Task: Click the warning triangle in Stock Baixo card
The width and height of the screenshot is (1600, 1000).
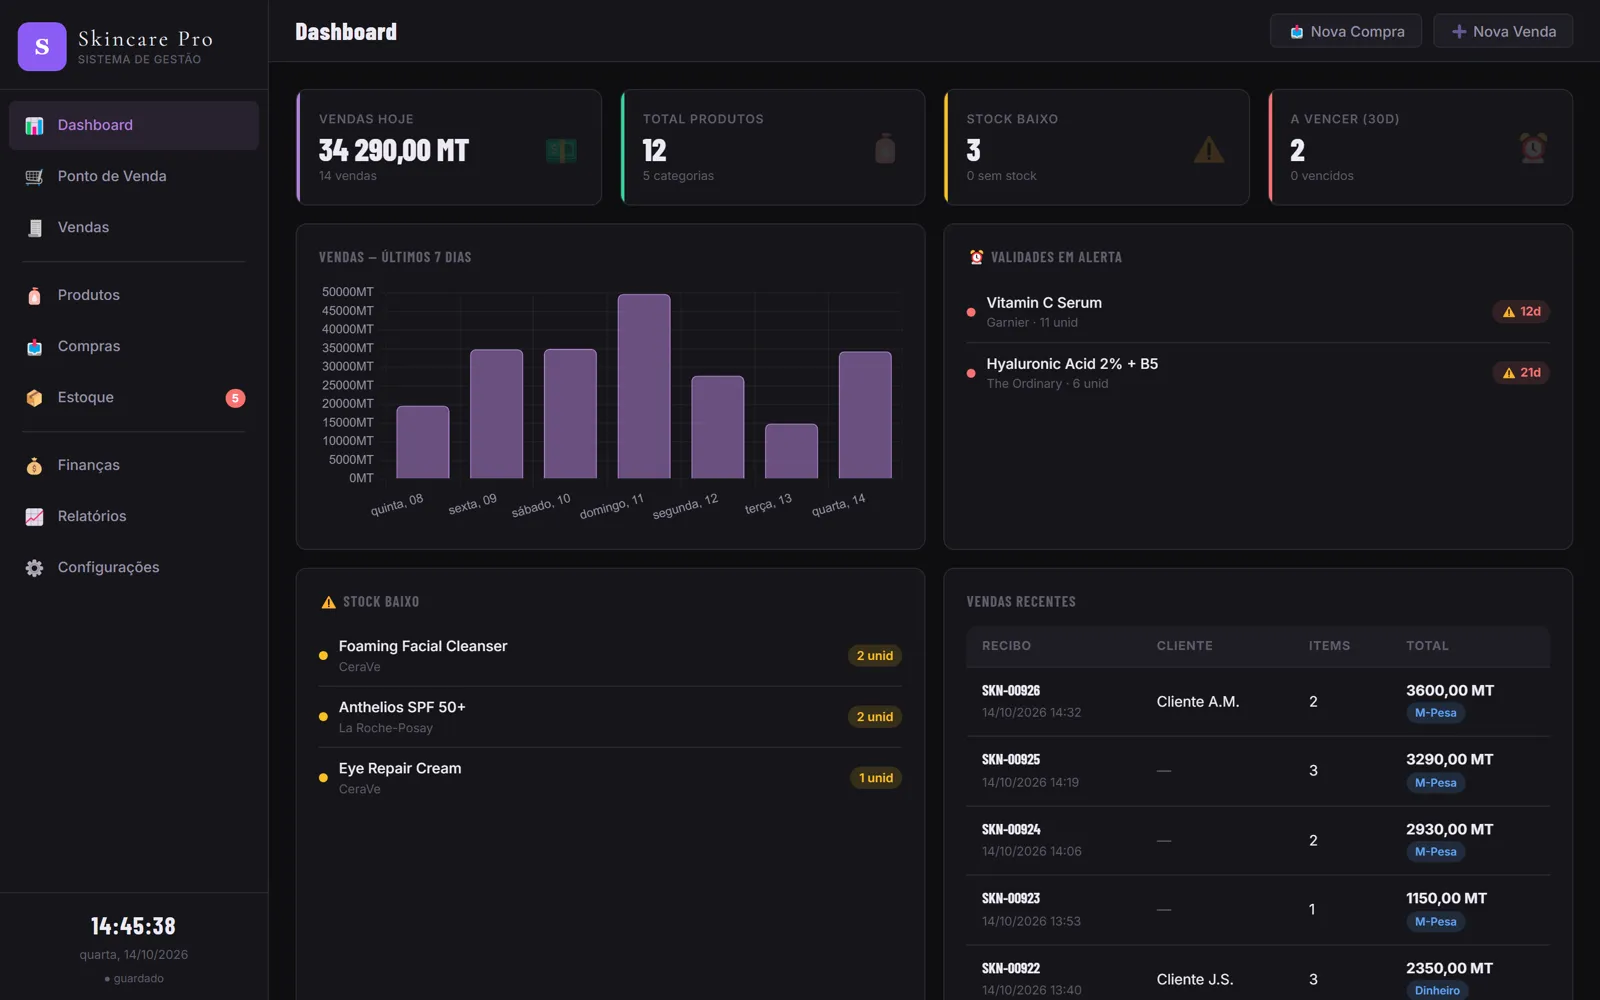Action: click(x=1209, y=150)
